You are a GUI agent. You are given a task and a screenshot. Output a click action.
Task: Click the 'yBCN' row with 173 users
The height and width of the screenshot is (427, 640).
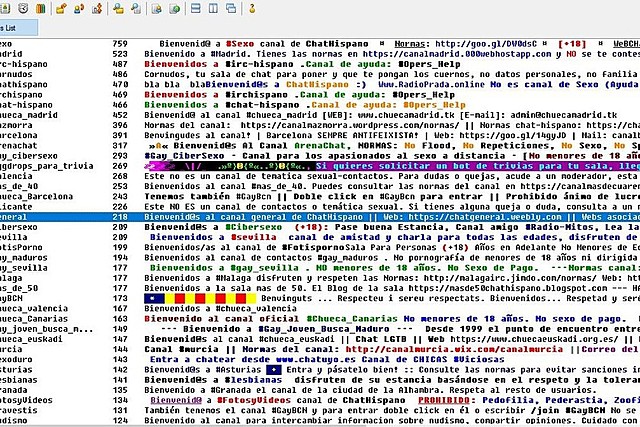pyautogui.click(x=320, y=298)
